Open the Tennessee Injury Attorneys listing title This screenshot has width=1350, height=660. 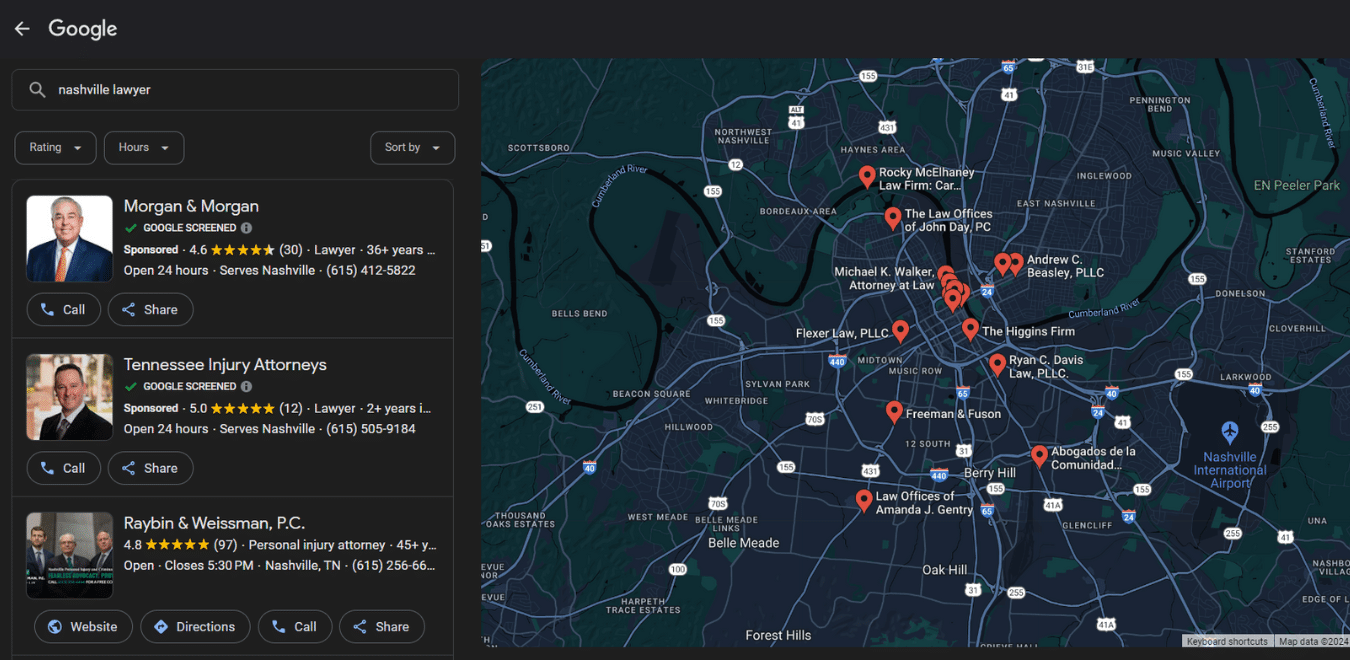click(225, 365)
